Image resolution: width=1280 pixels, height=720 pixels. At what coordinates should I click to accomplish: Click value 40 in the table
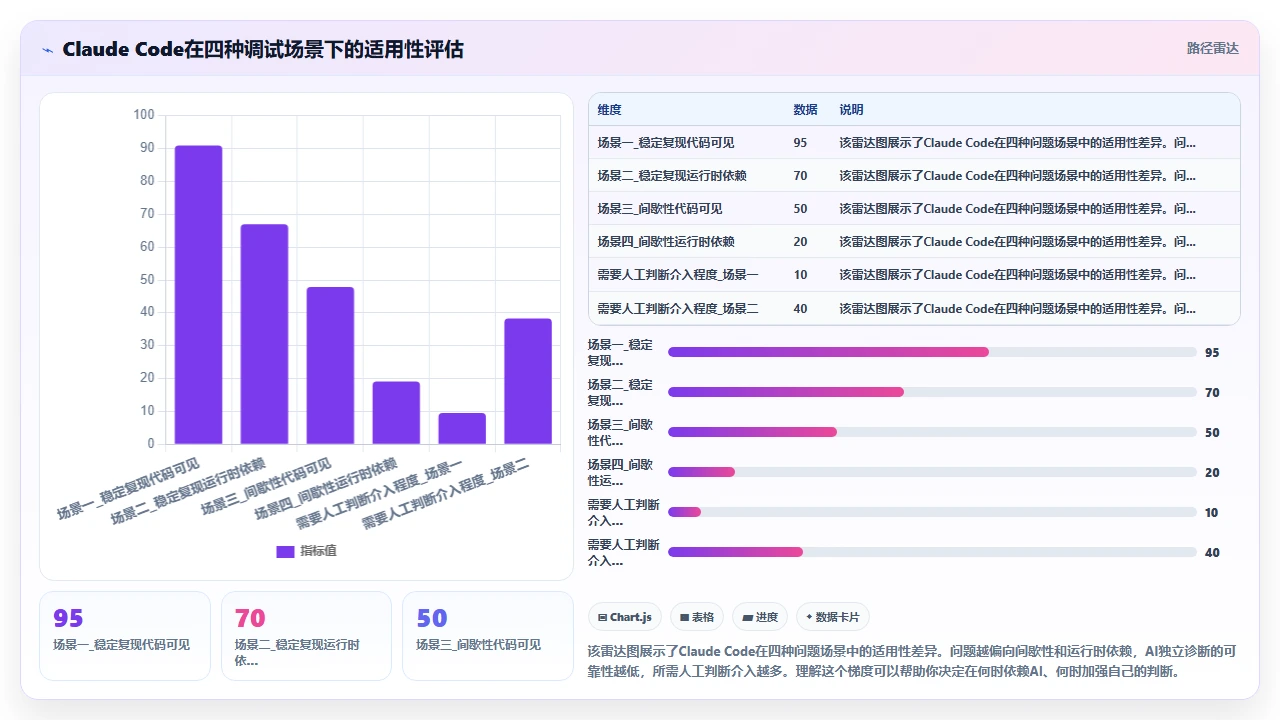click(x=800, y=309)
